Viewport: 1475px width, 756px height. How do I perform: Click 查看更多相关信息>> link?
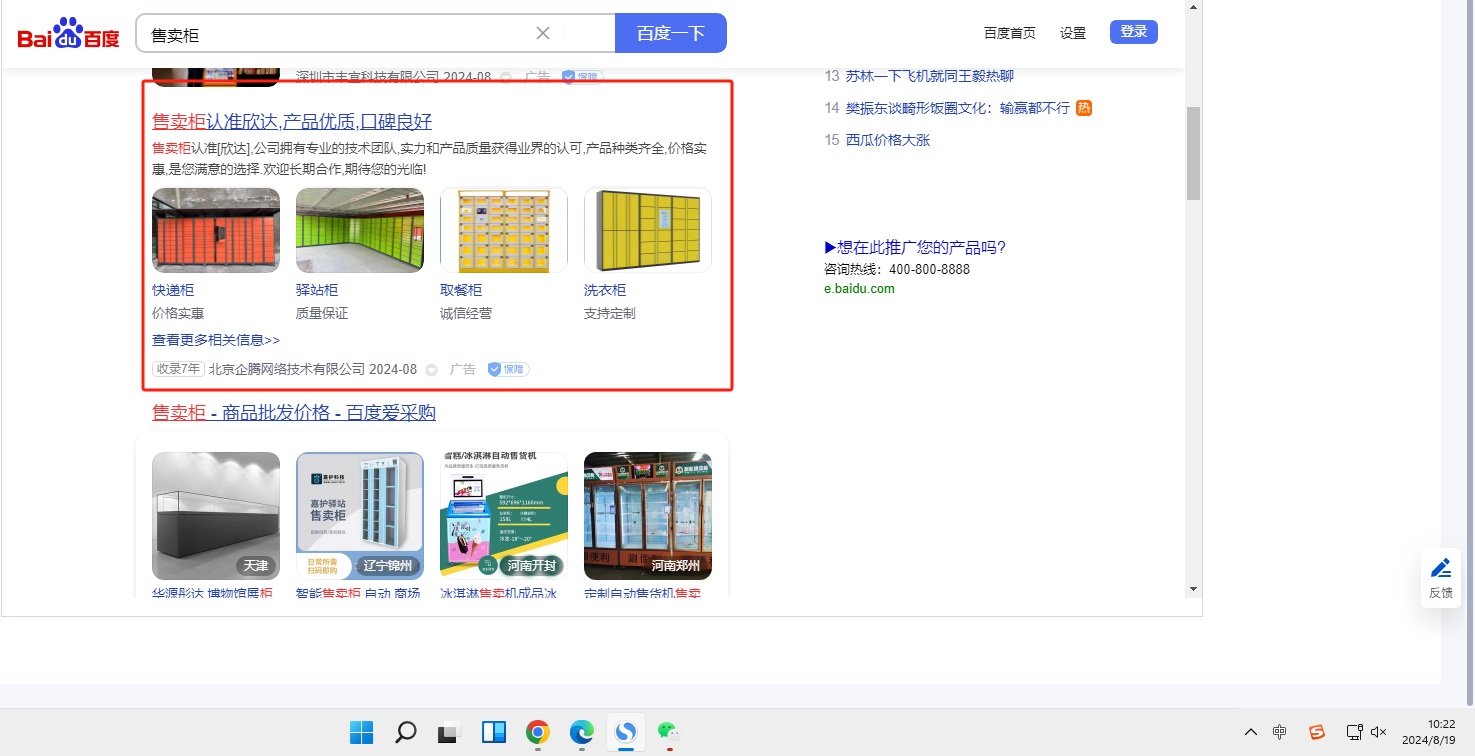point(216,340)
